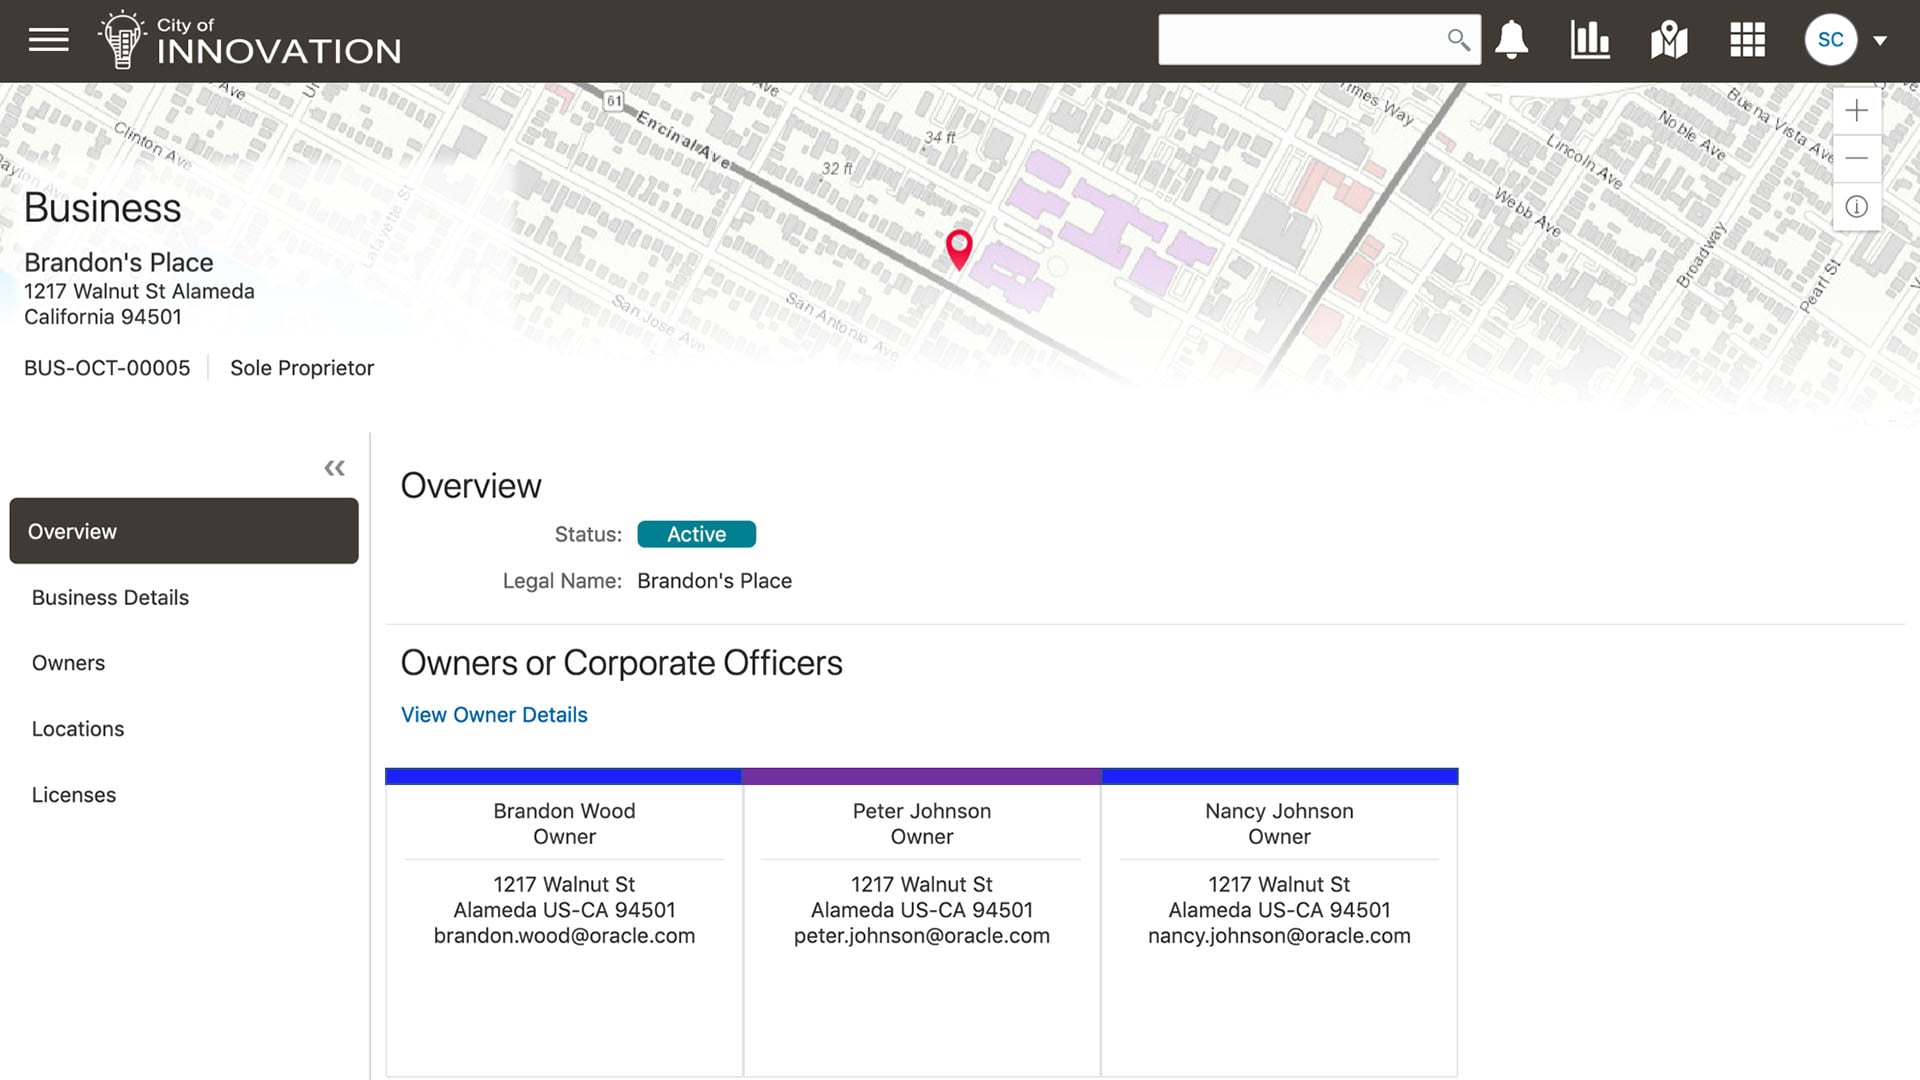Click the SC user avatar
Viewport: 1920px width, 1080px height.
[1830, 40]
